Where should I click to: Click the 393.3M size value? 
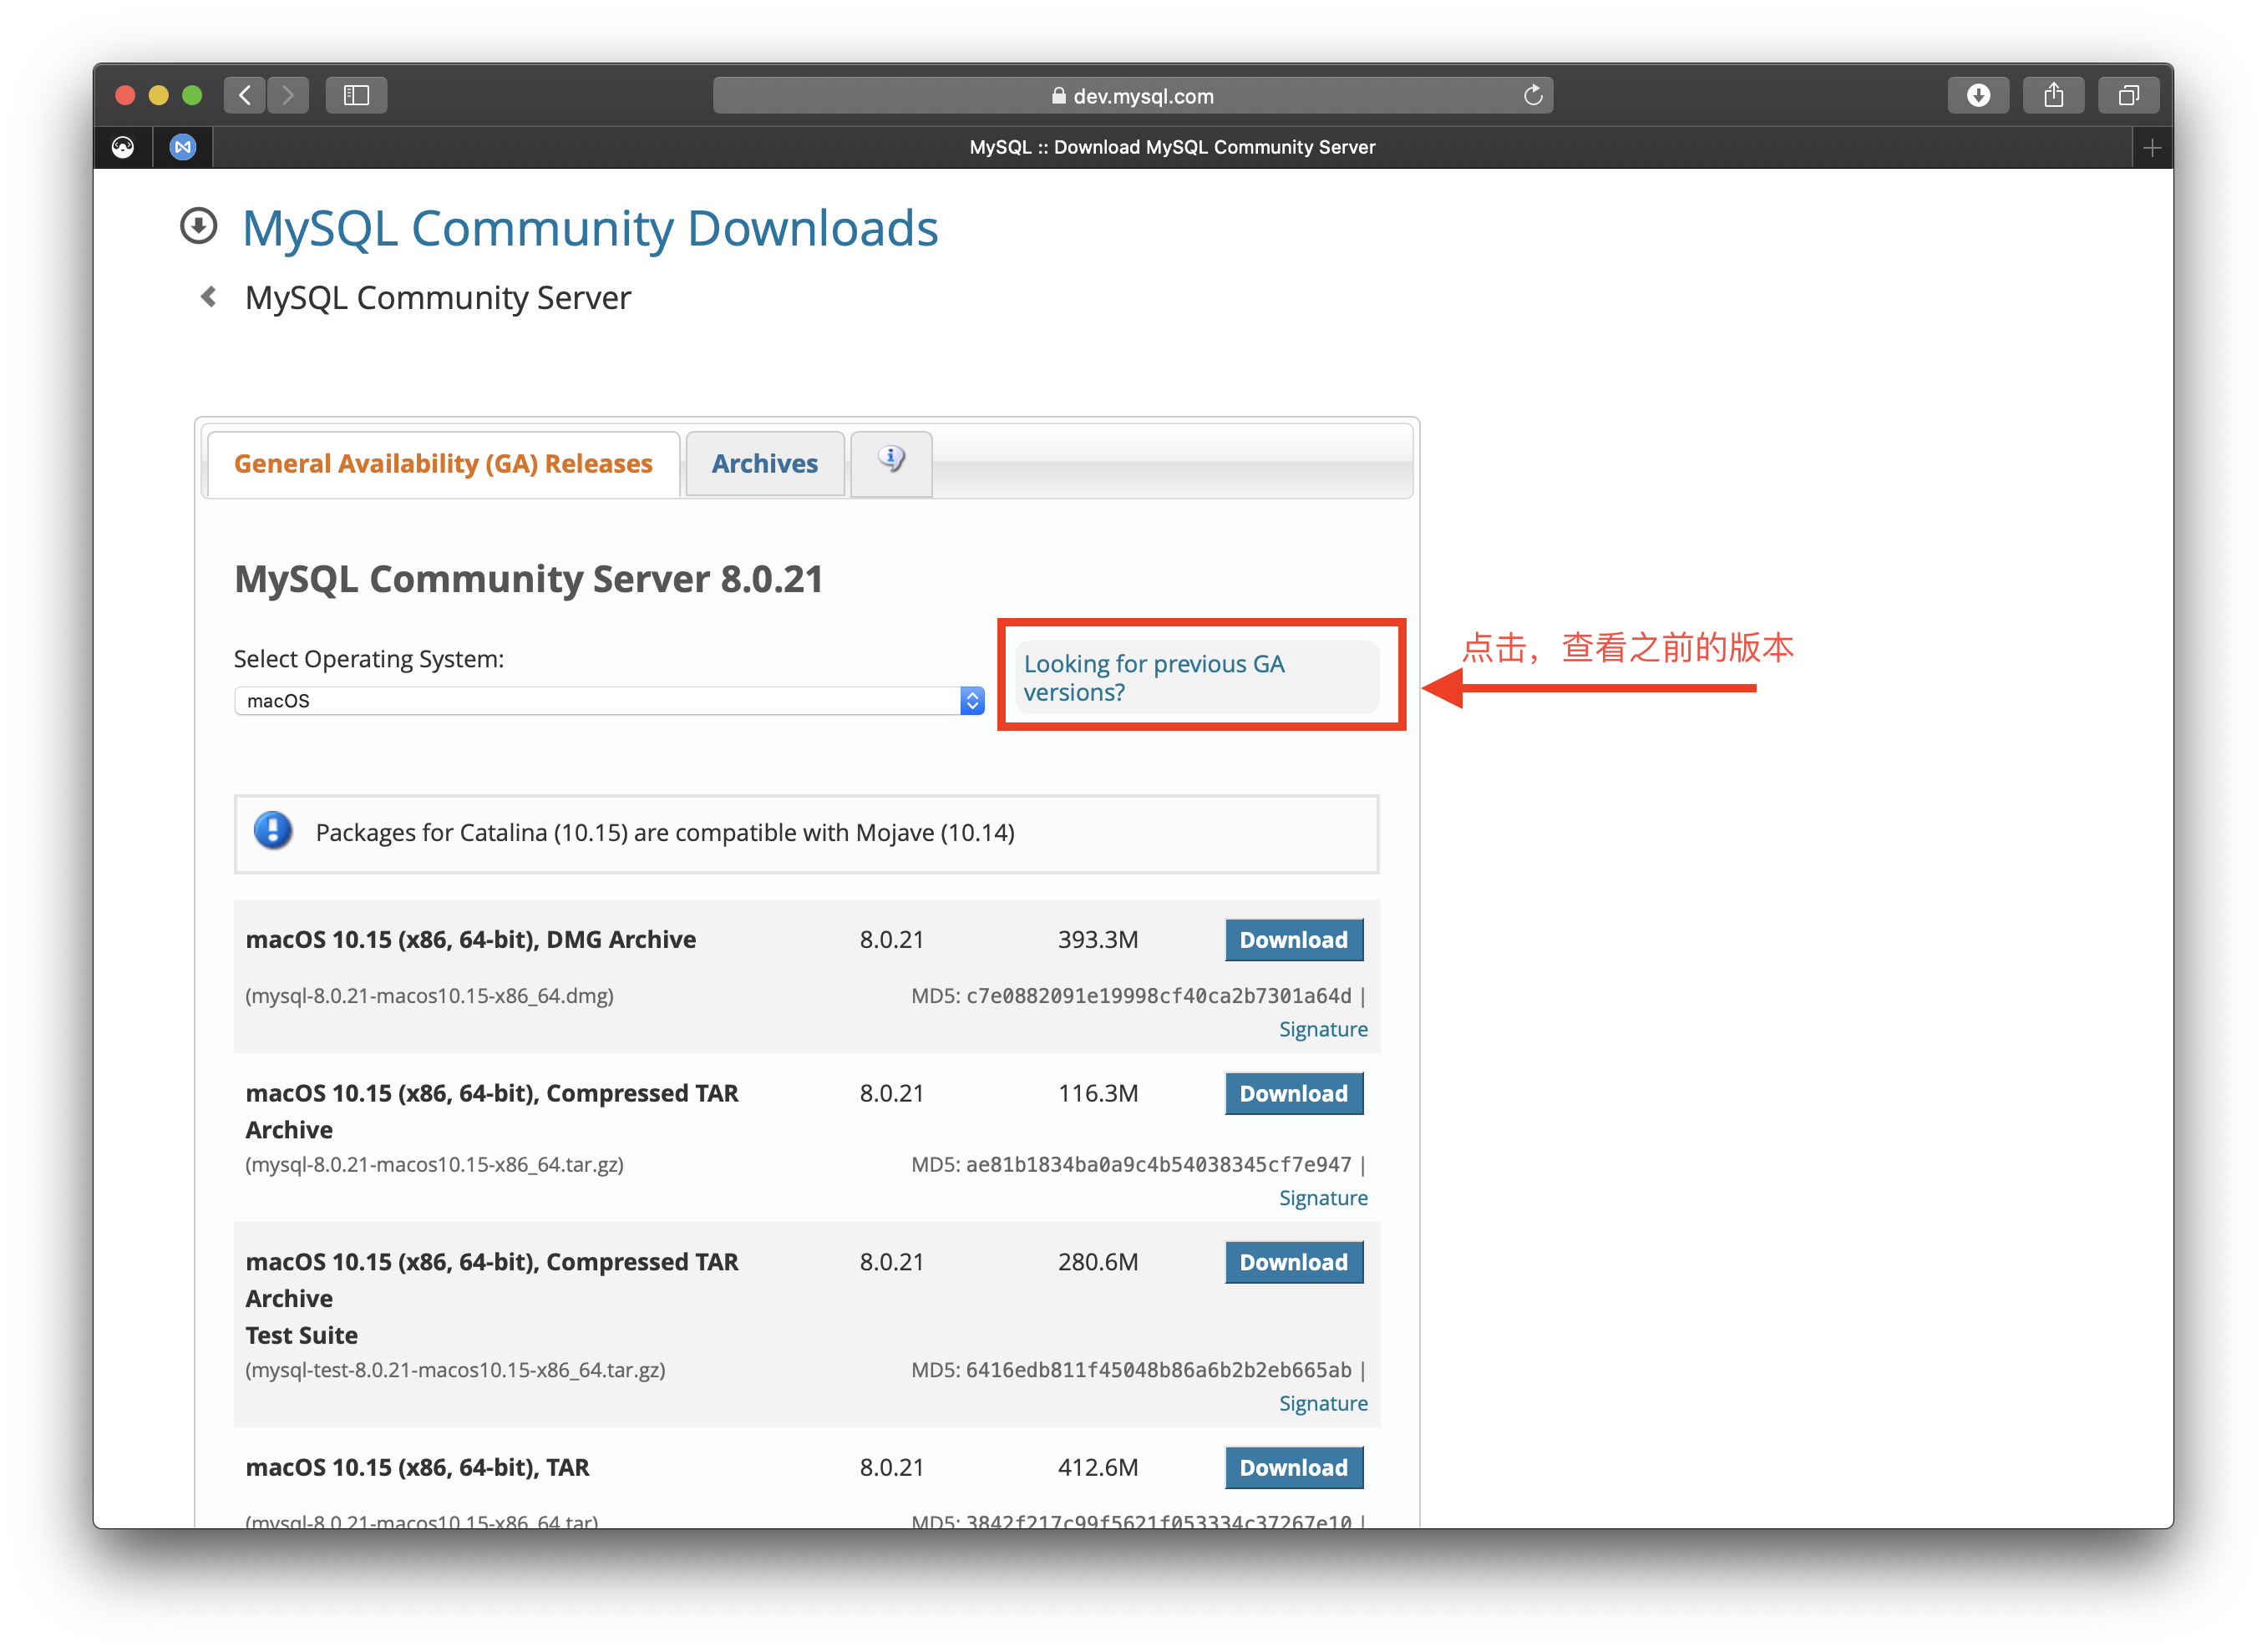pyautogui.click(x=1097, y=940)
